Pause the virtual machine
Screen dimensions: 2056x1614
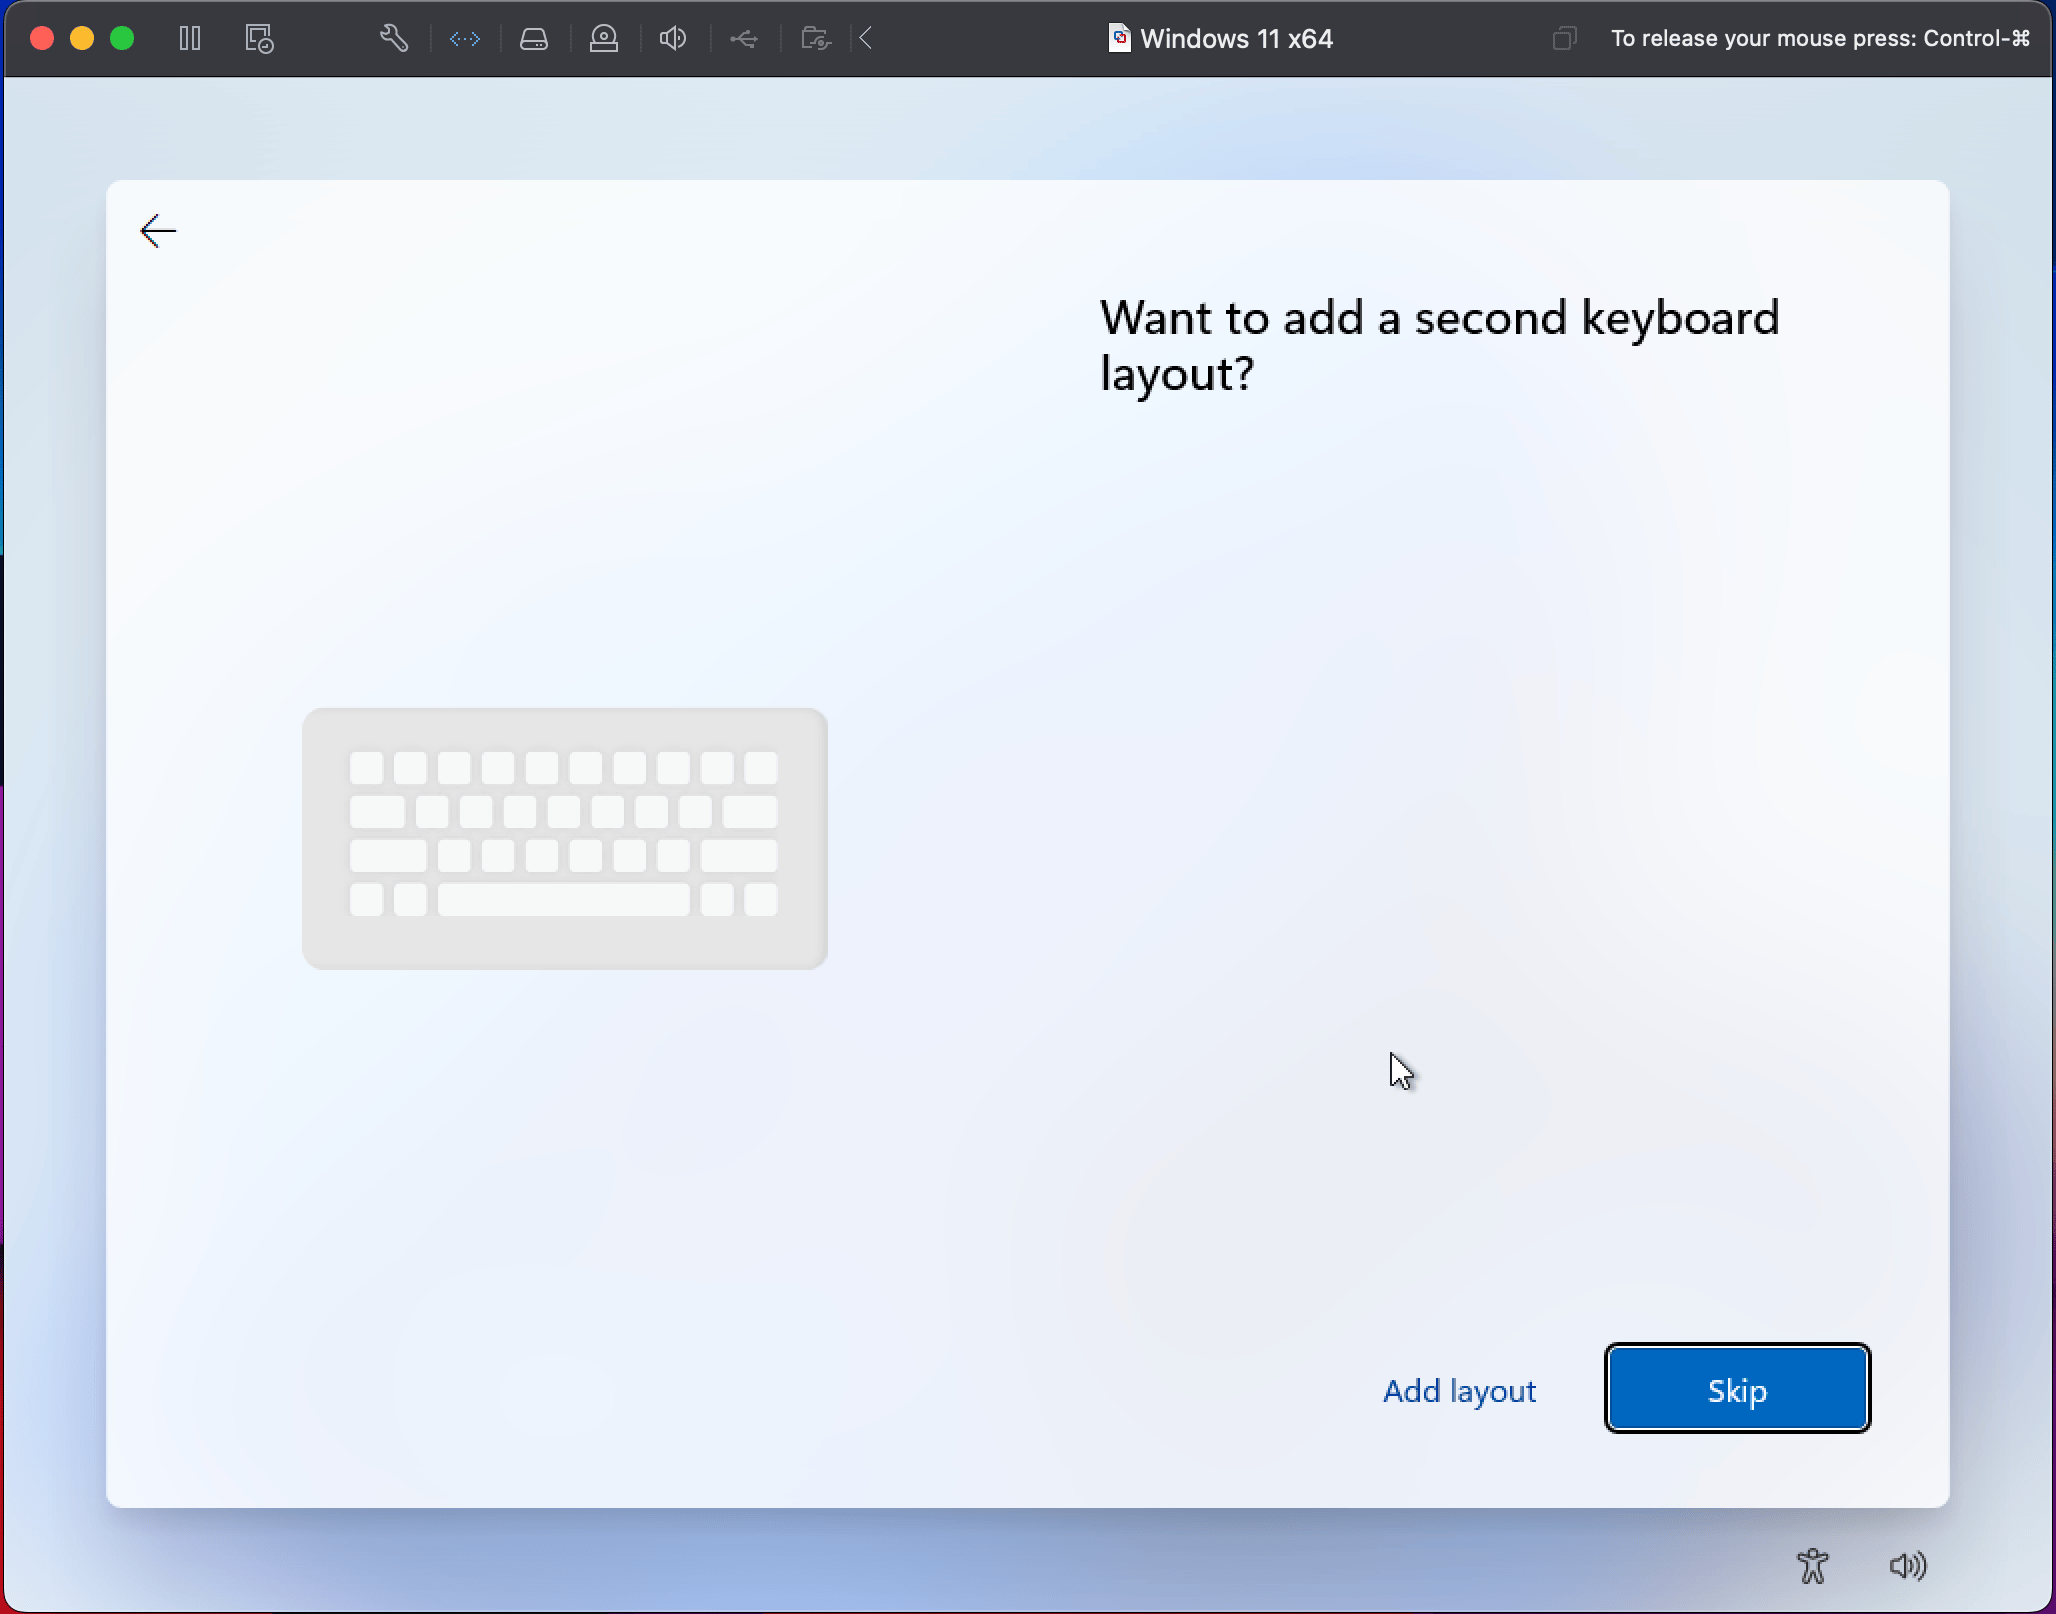[190, 39]
